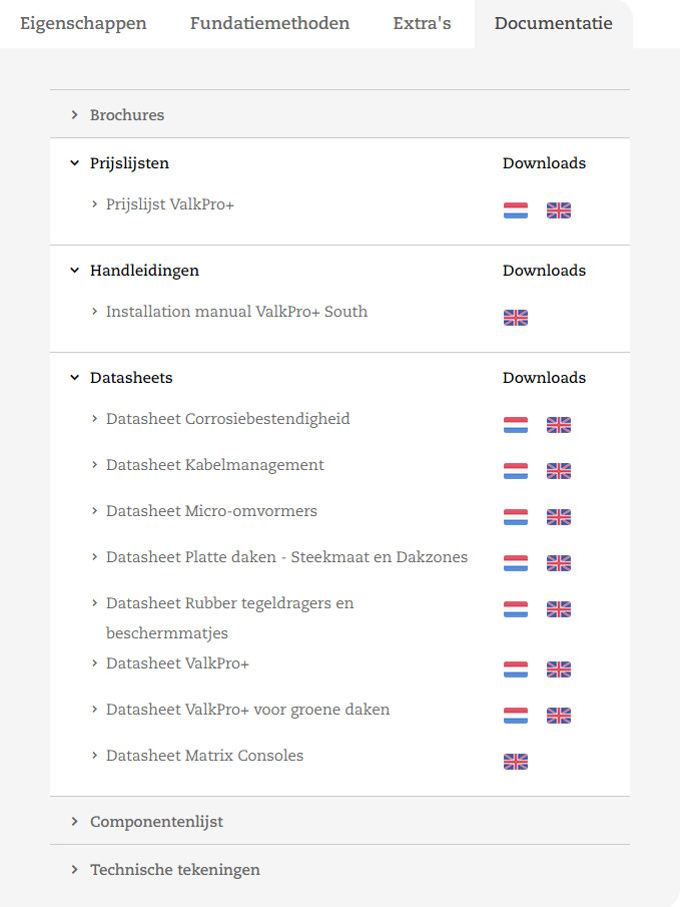This screenshot has height=907, width=680.
Task: Download English Datasheet ValkPro+ voor groene daken
Action: (559, 715)
